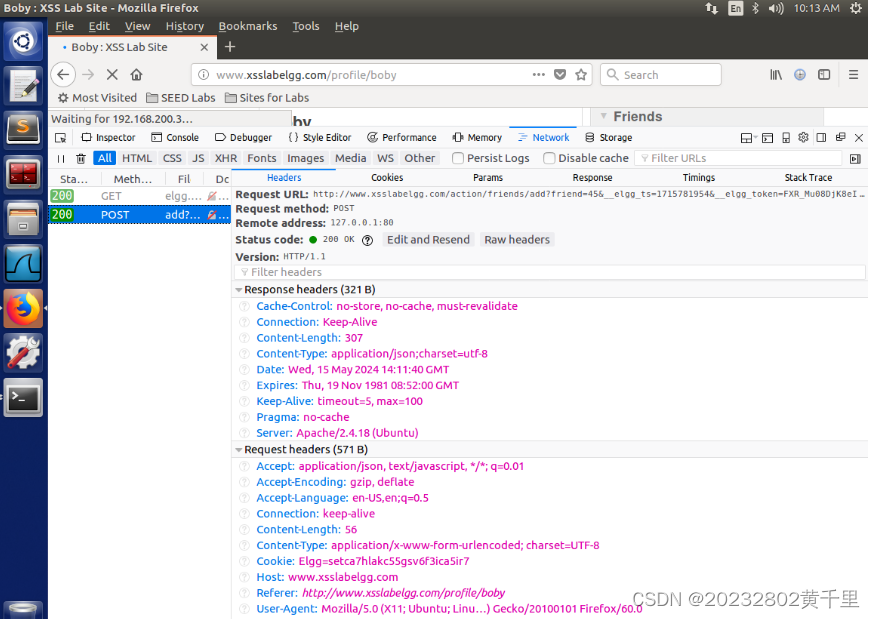Click the back navigation arrow
The height and width of the screenshot is (619, 875).
(x=63, y=74)
